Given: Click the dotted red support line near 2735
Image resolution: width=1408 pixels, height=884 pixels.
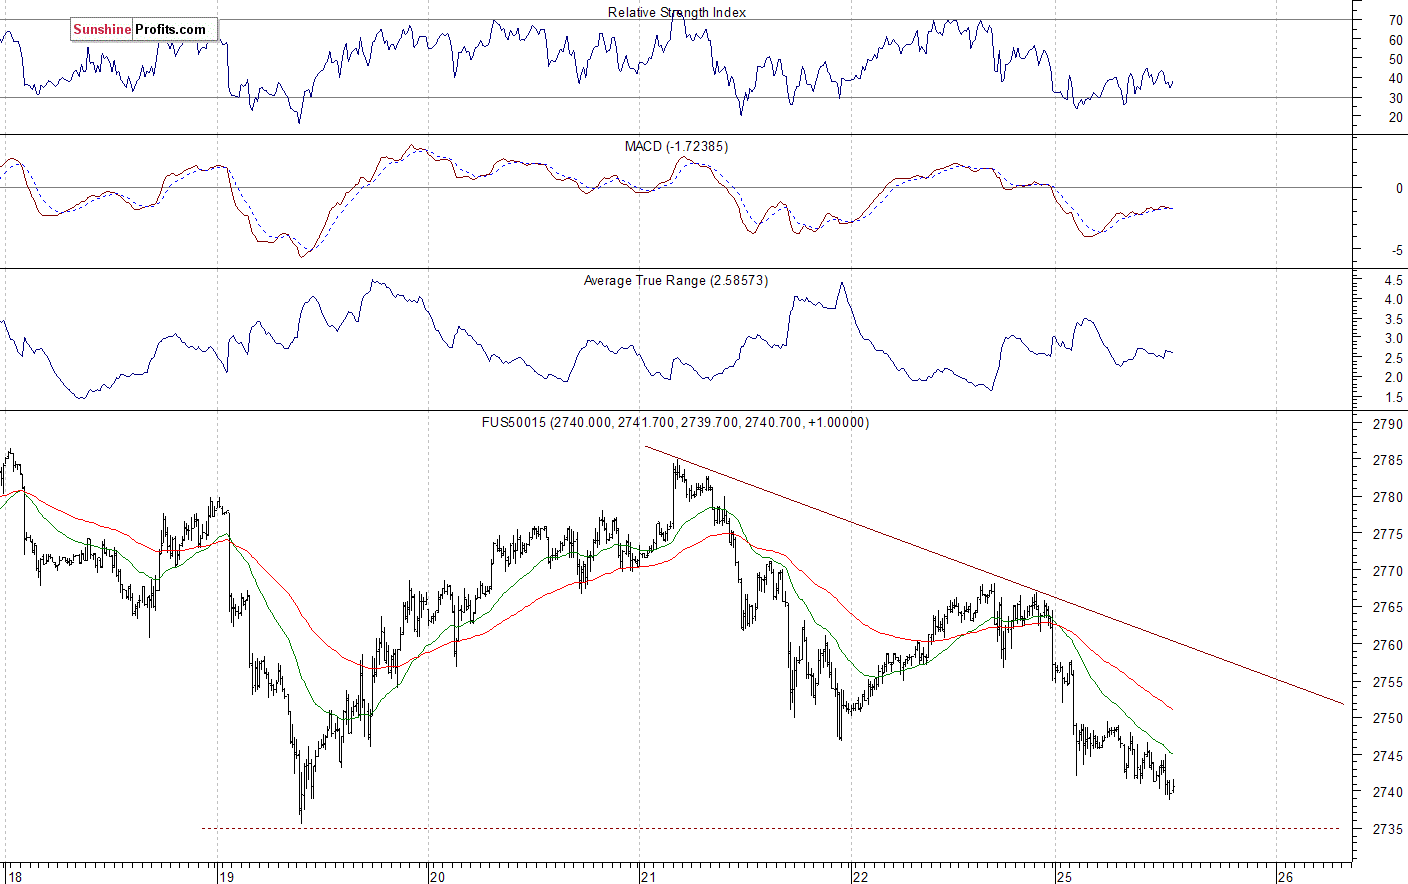Looking at the screenshot, I should tap(770, 828).
